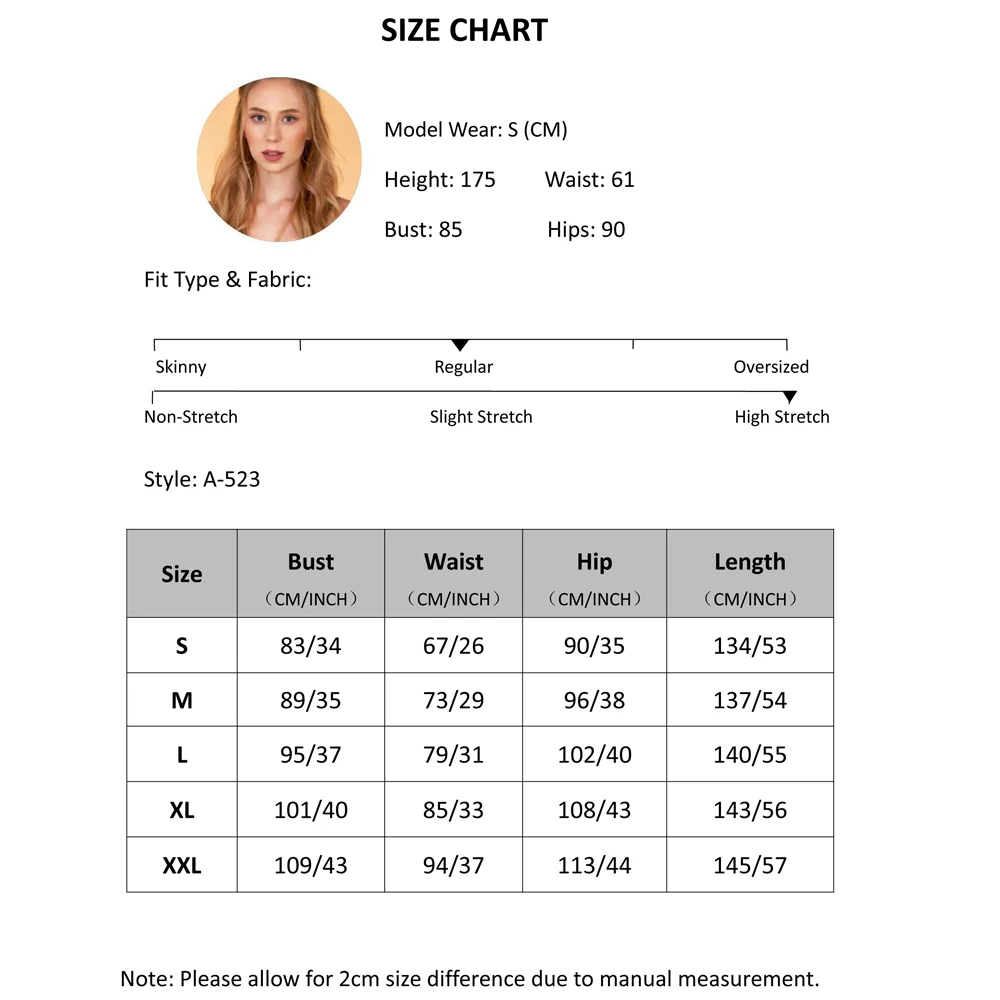Click the Non-Stretch fabric label
This screenshot has height=1000, width=1000.
pyautogui.click(x=191, y=417)
